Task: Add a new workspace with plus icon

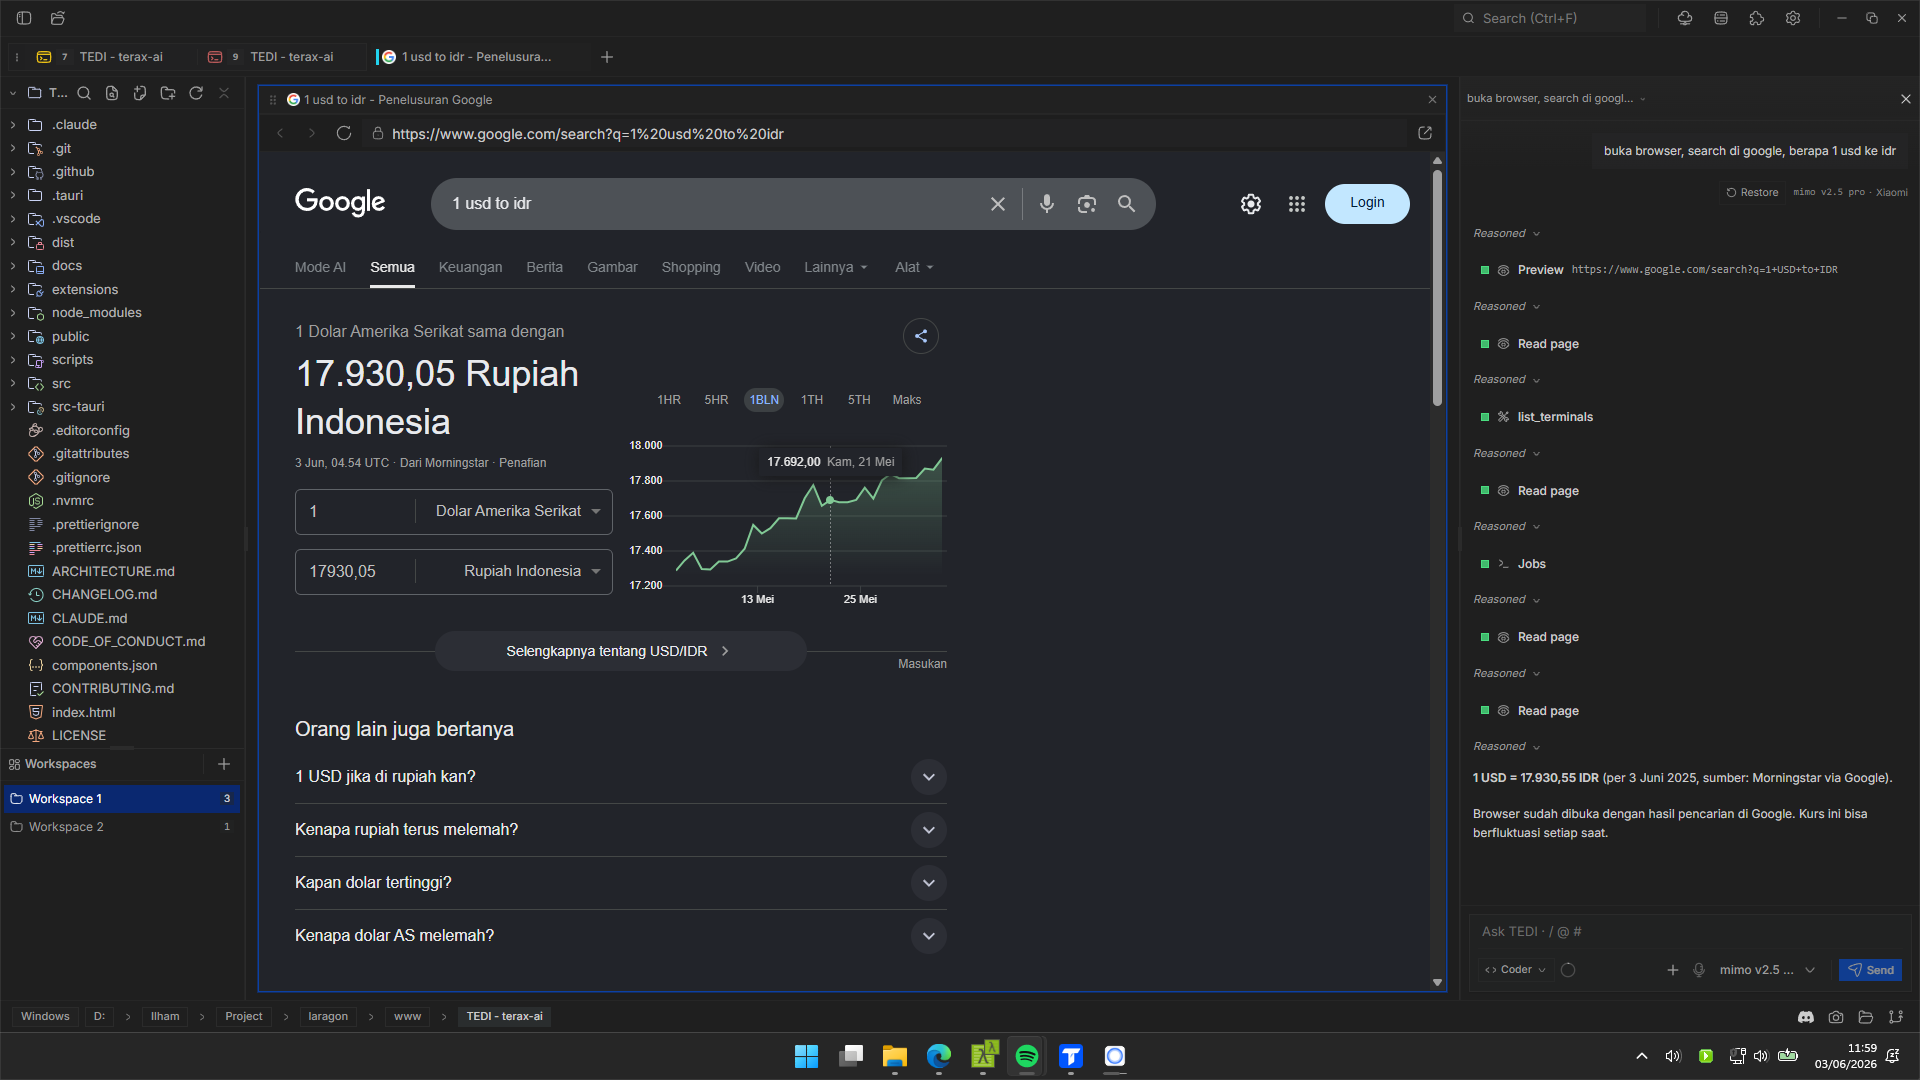Action: [x=224, y=764]
